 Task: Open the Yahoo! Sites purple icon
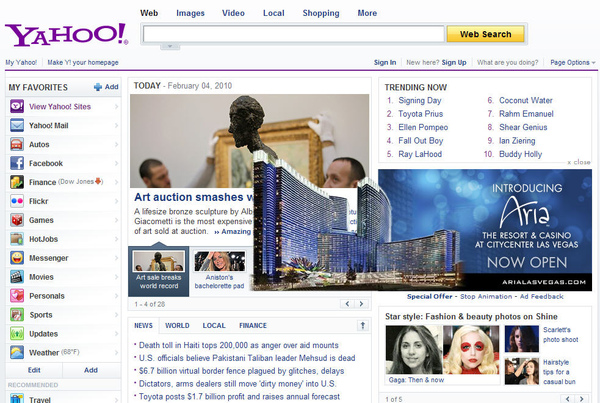pyautogui.click(x=17, y=106)
